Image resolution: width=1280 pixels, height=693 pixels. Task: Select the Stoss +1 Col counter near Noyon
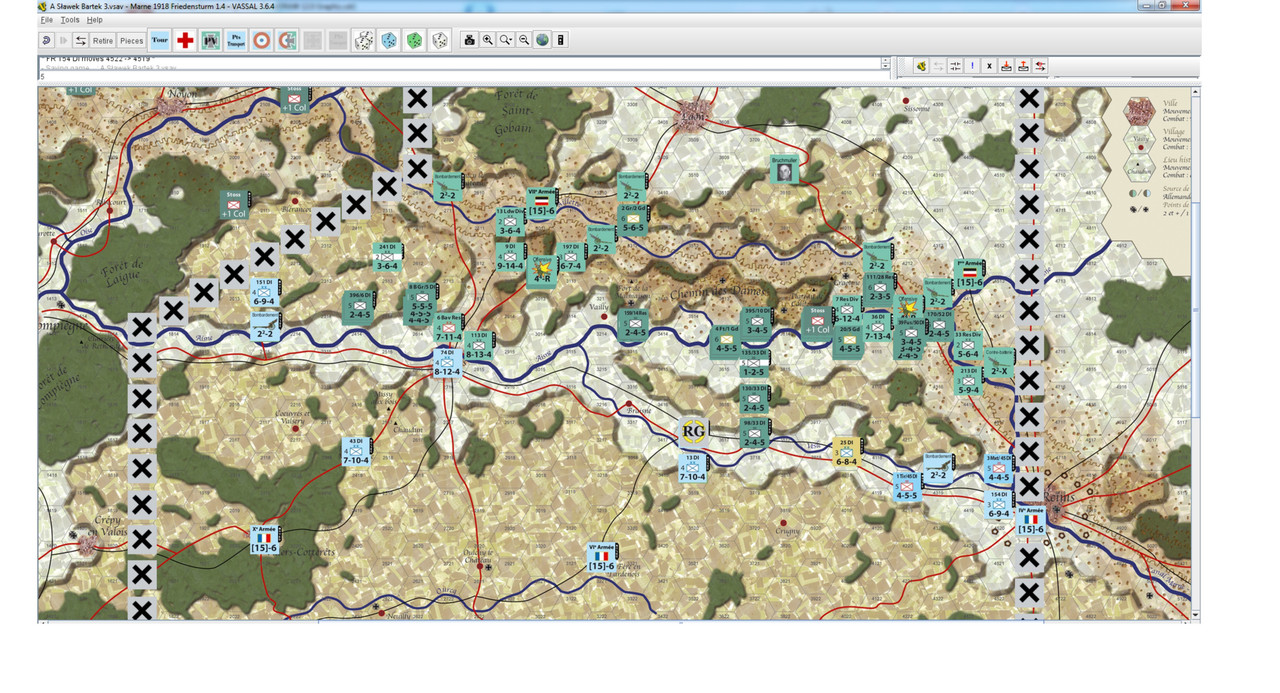[x=294, y=98]
